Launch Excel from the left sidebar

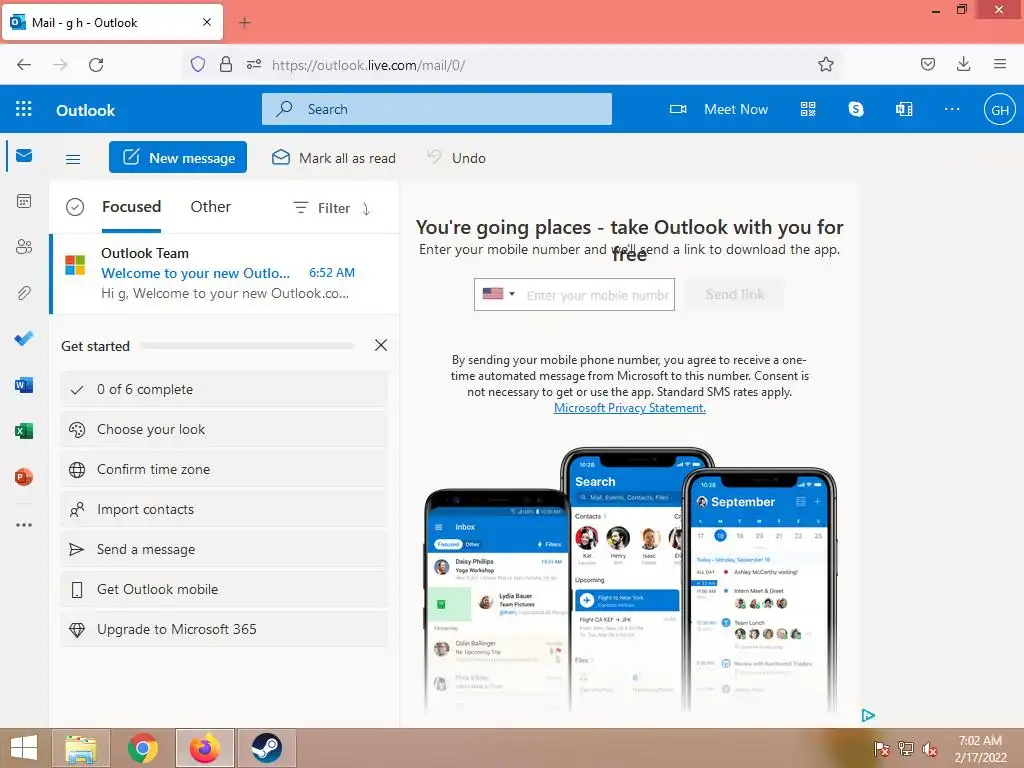point(24,431)
